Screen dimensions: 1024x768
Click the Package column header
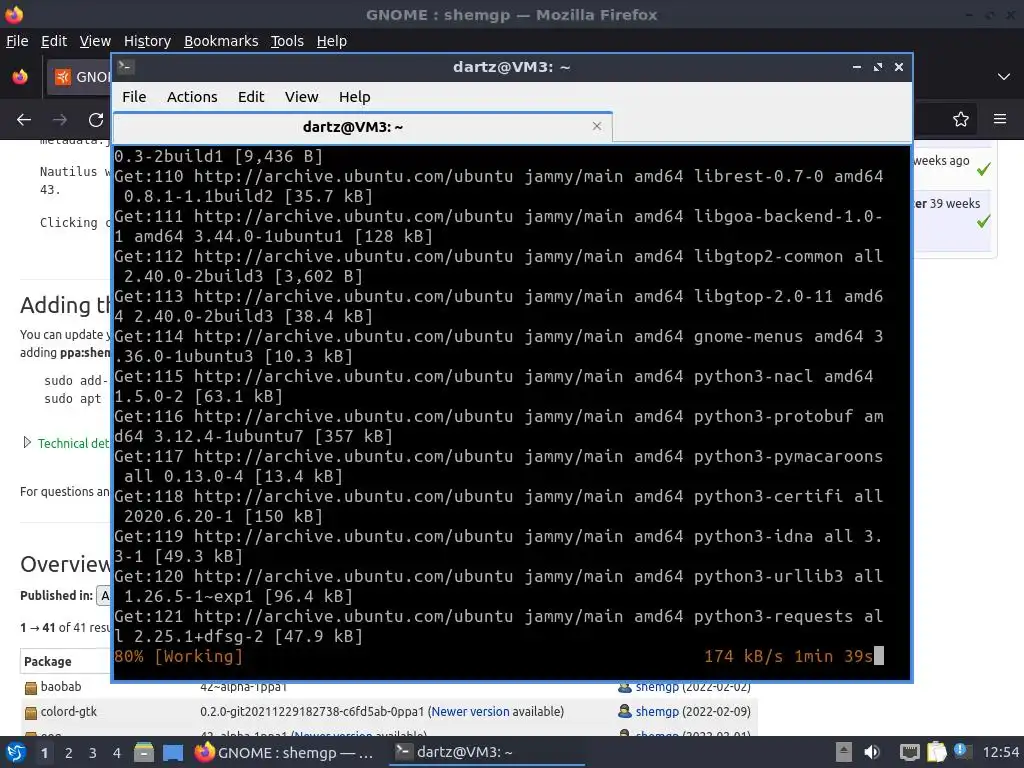48,662
